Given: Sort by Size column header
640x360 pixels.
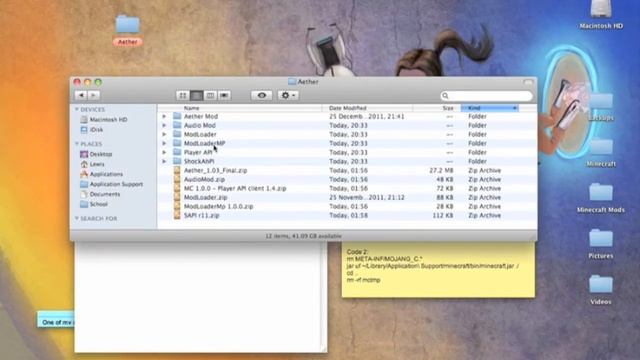Looking at the screenshot, I should [437, 108].
